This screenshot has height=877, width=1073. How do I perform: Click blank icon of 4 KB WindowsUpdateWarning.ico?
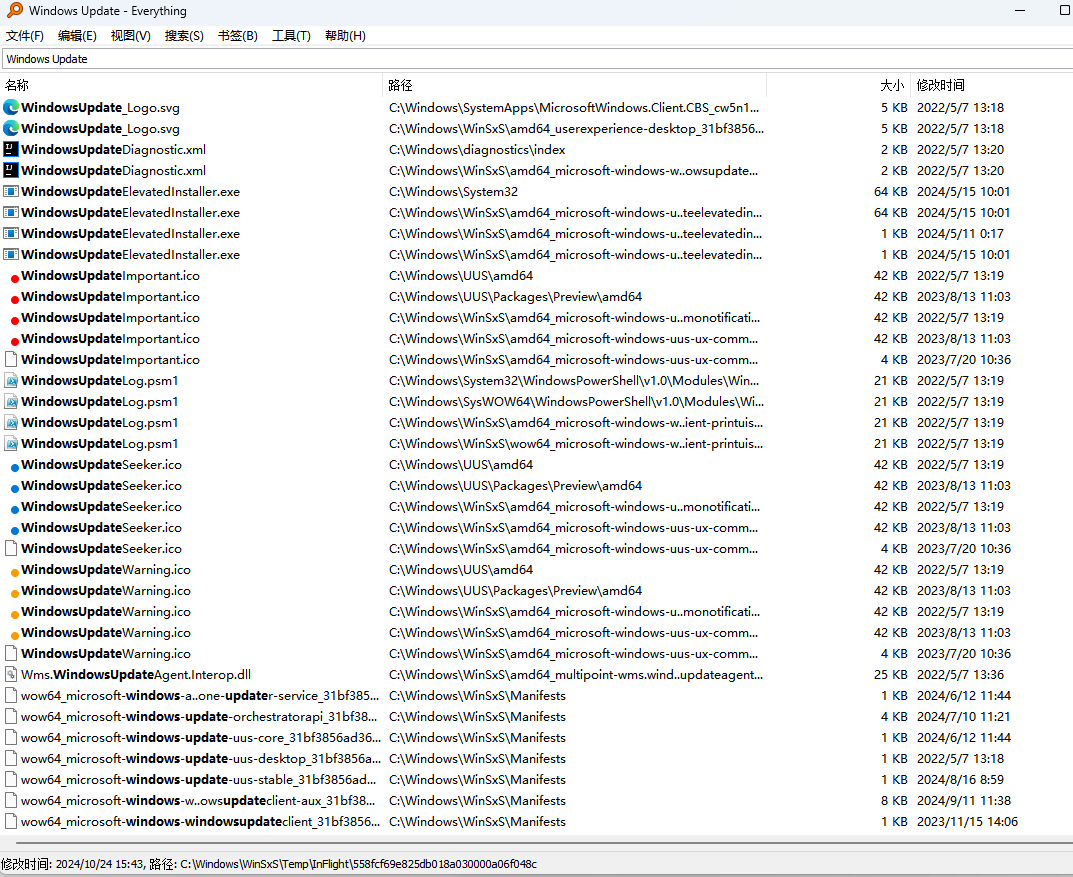tap(11, 653)
